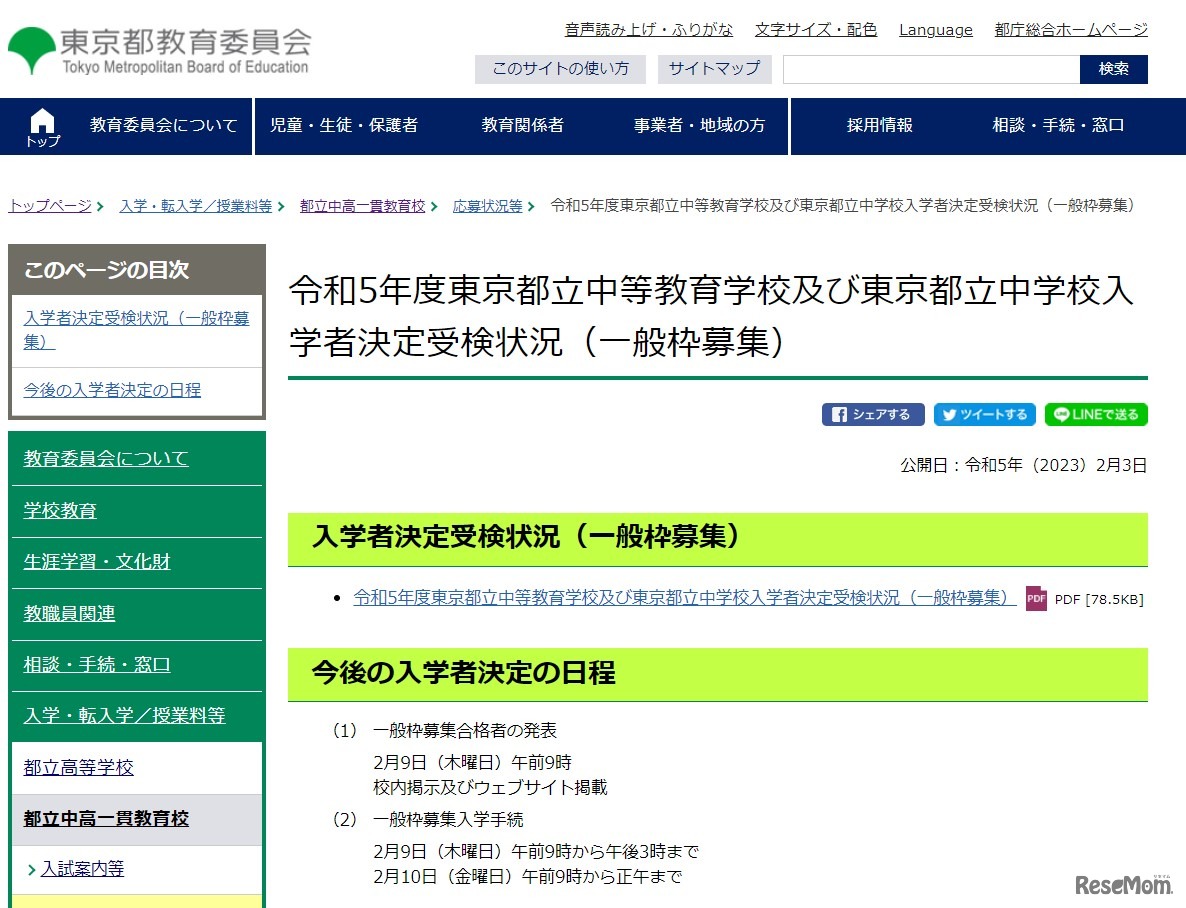Open 教育委員会について in navigation bar
Screen dimensions: 1186x908
tap(164, 126)
